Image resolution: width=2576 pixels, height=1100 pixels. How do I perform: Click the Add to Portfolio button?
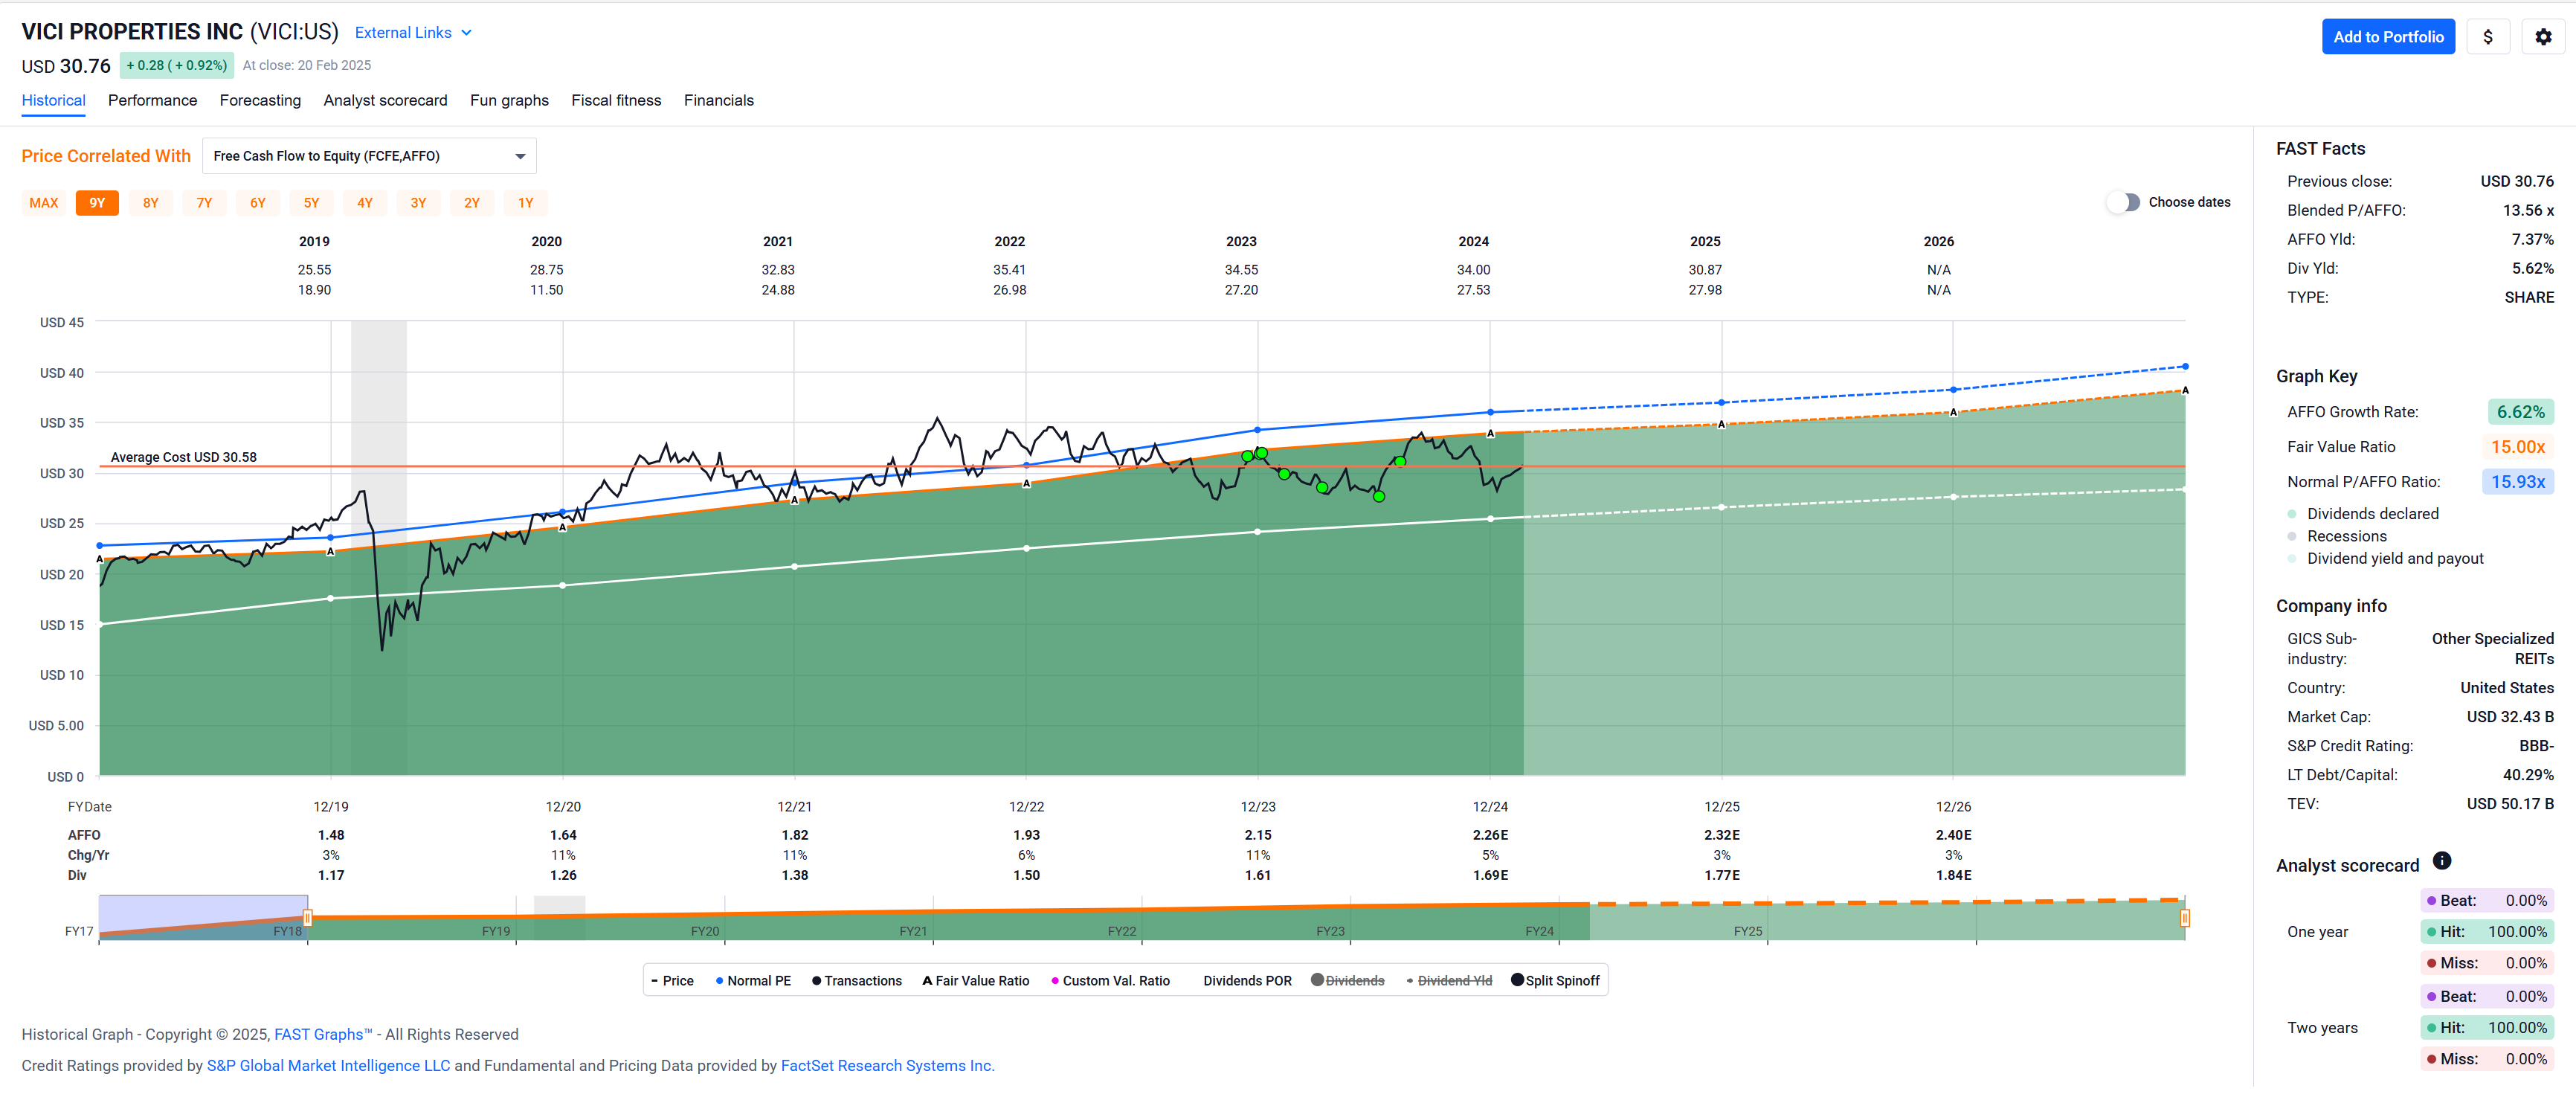tap(2388, 37)
